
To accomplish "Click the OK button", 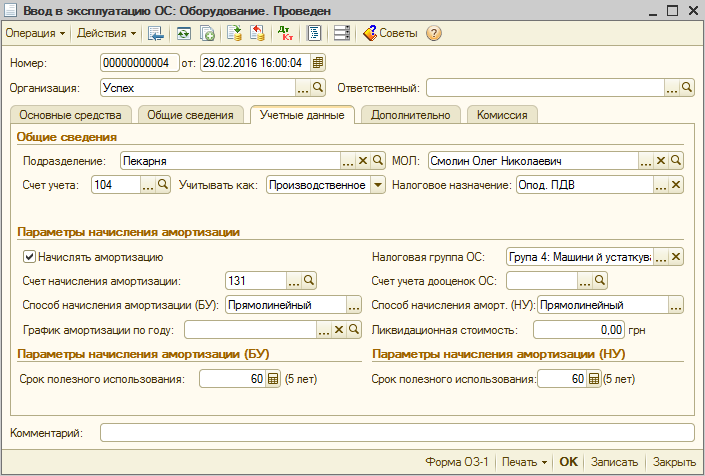I will pos(568,462).
